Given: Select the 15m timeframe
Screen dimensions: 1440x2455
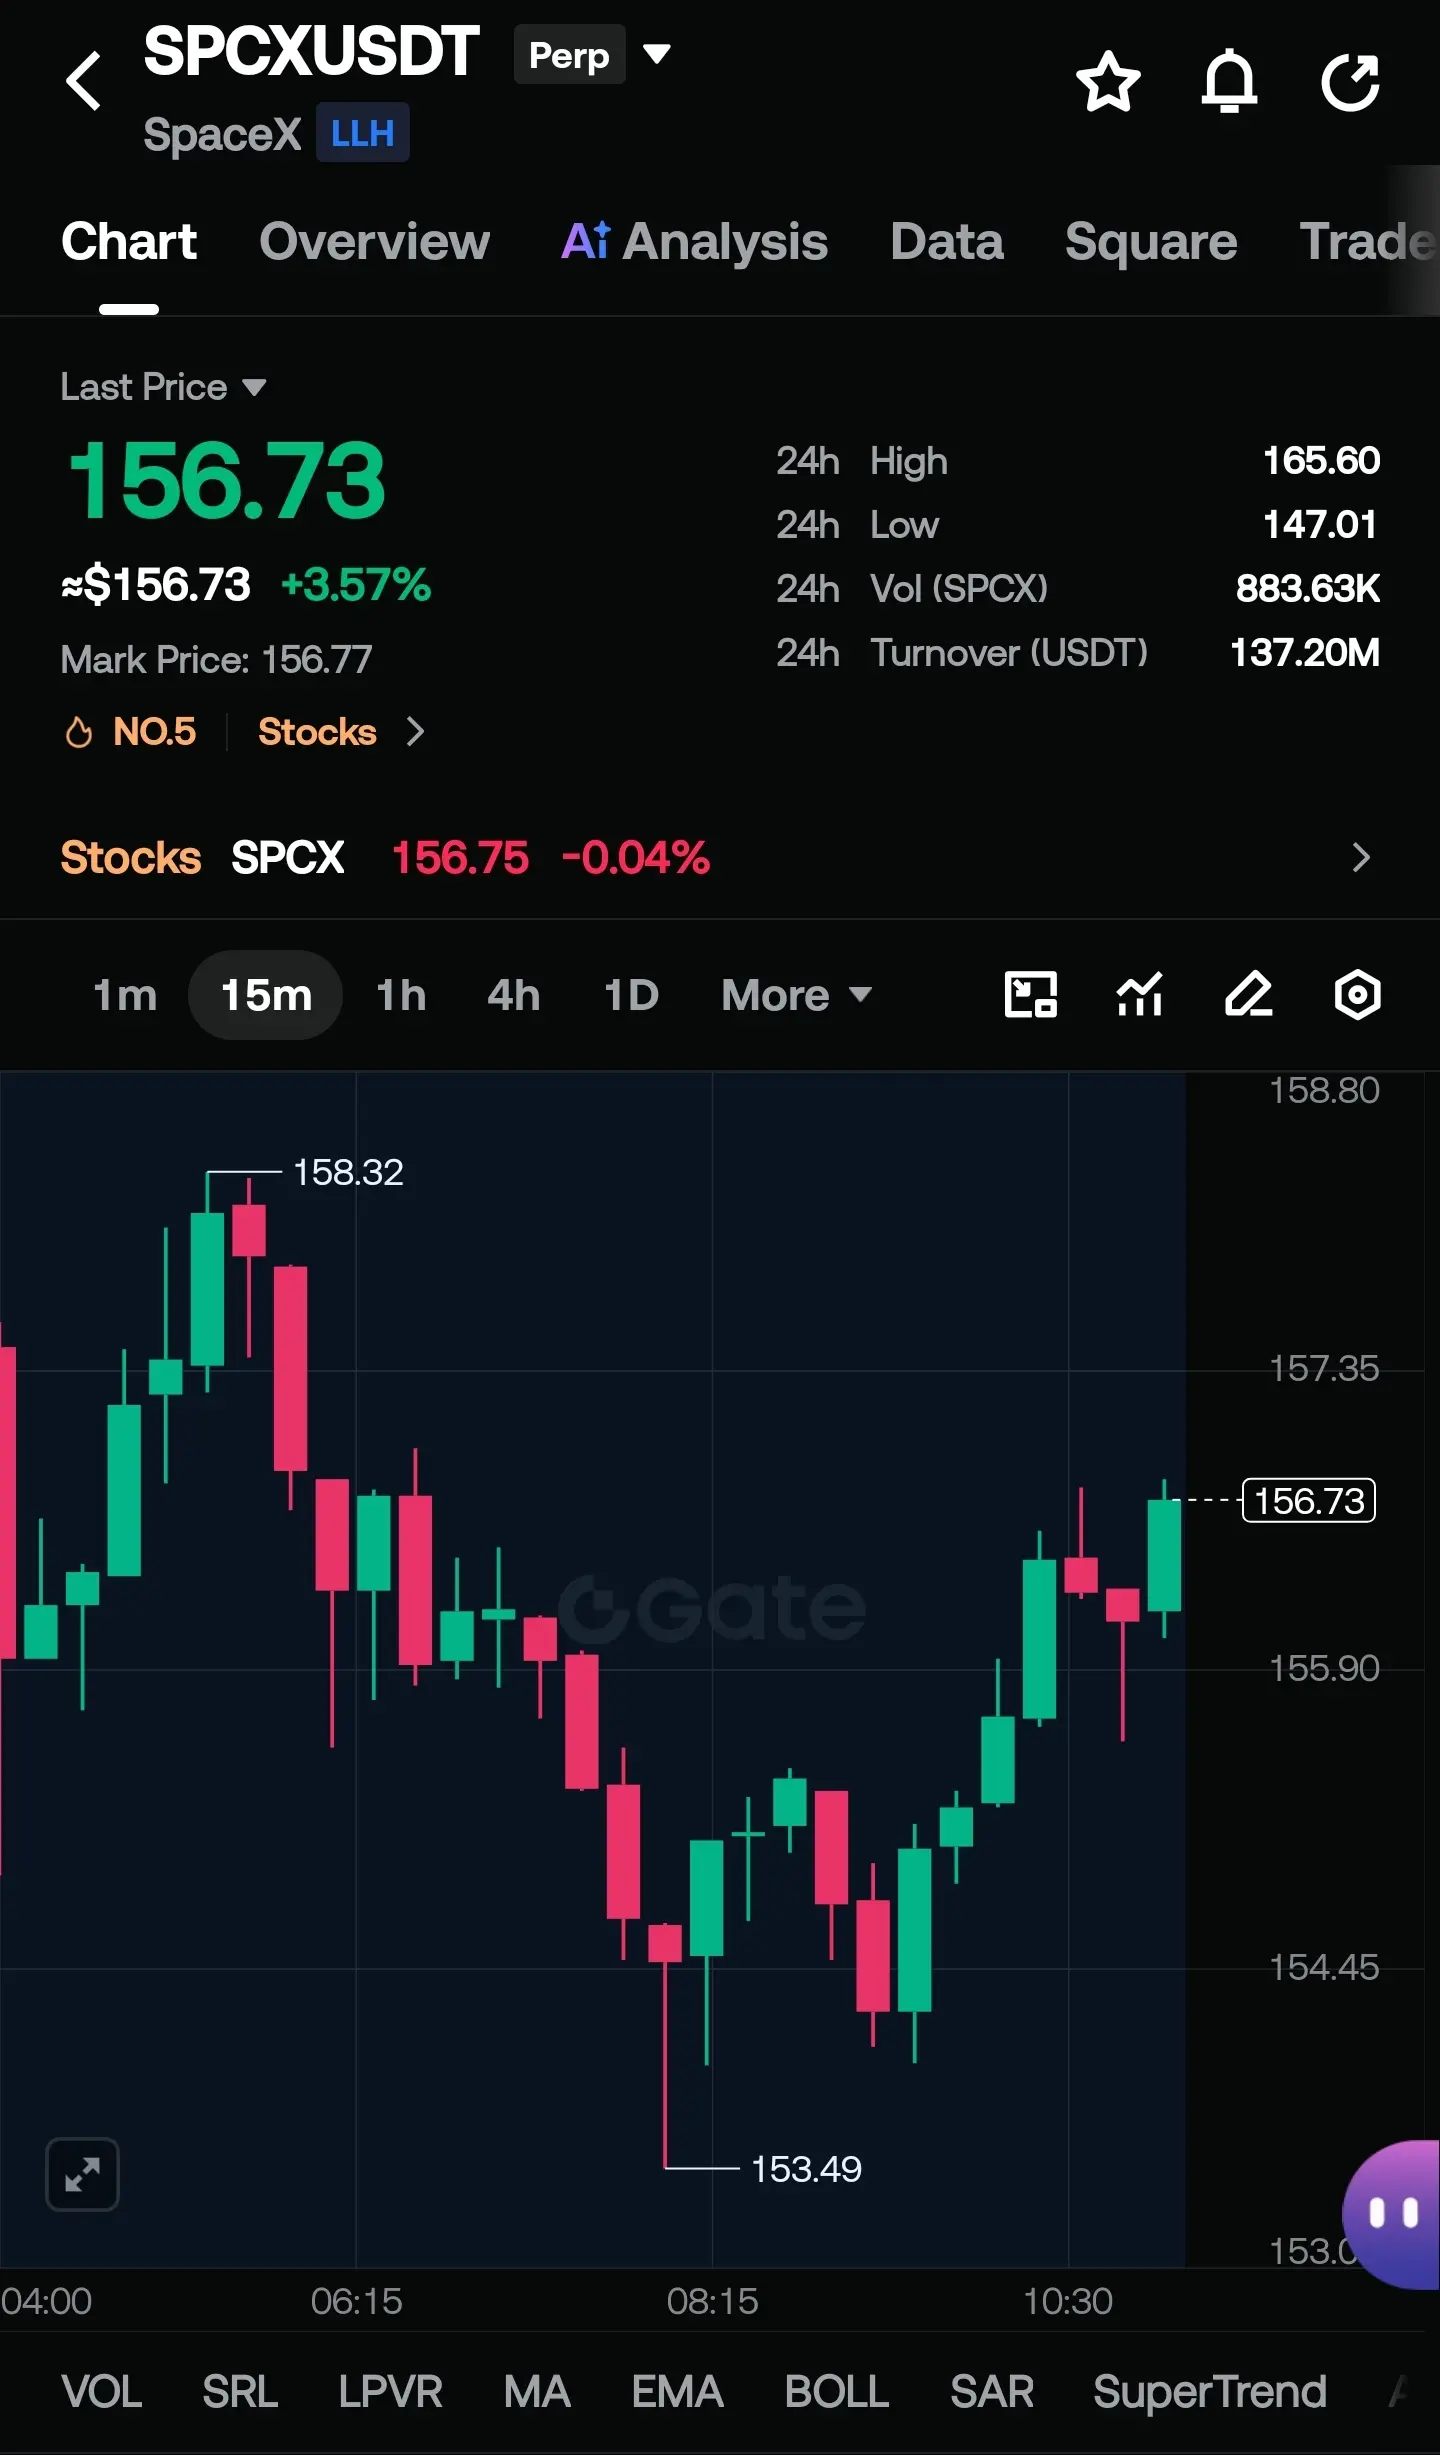Looking at the screenshot, I should pos(266,995).
